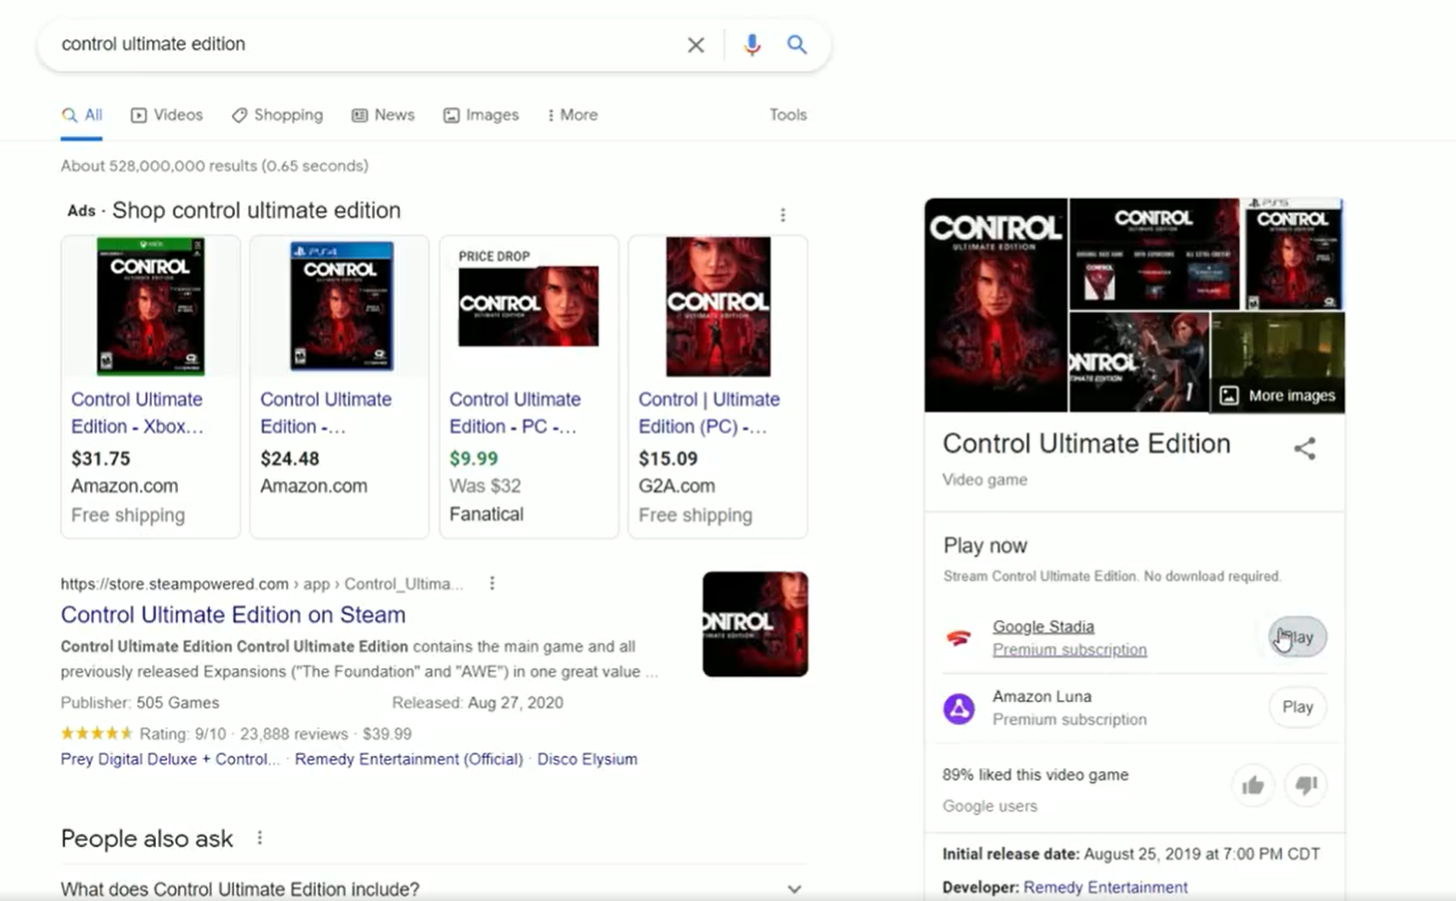Switch to the Videos tab
This screenshot has width=1456, height=901.
[167, 115]
